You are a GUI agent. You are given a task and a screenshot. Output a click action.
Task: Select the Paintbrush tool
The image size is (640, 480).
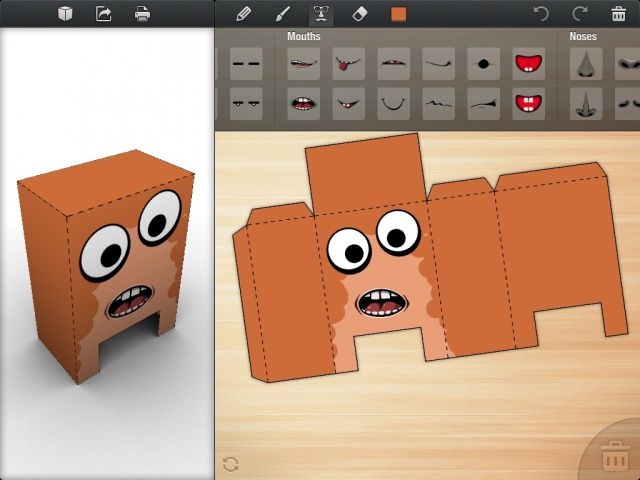282,14
